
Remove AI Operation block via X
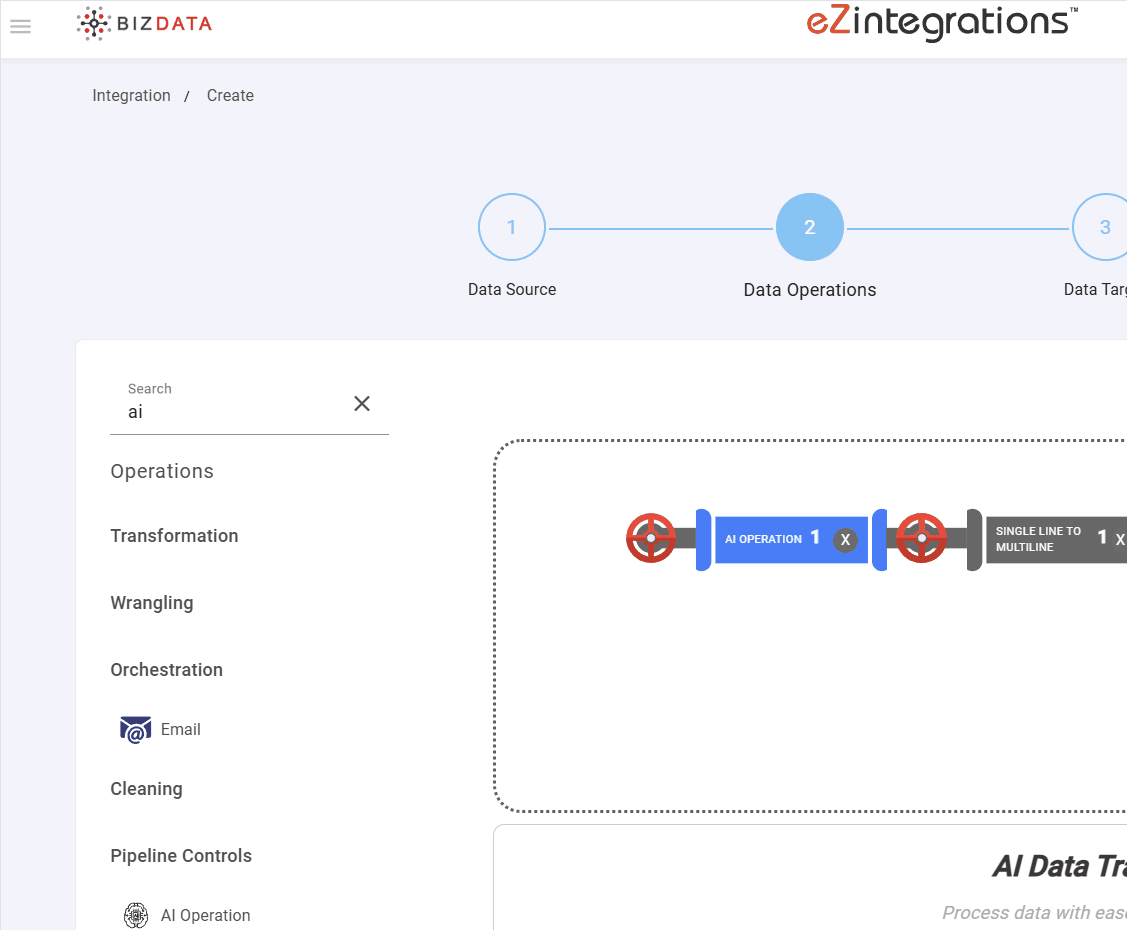(845, 540)
